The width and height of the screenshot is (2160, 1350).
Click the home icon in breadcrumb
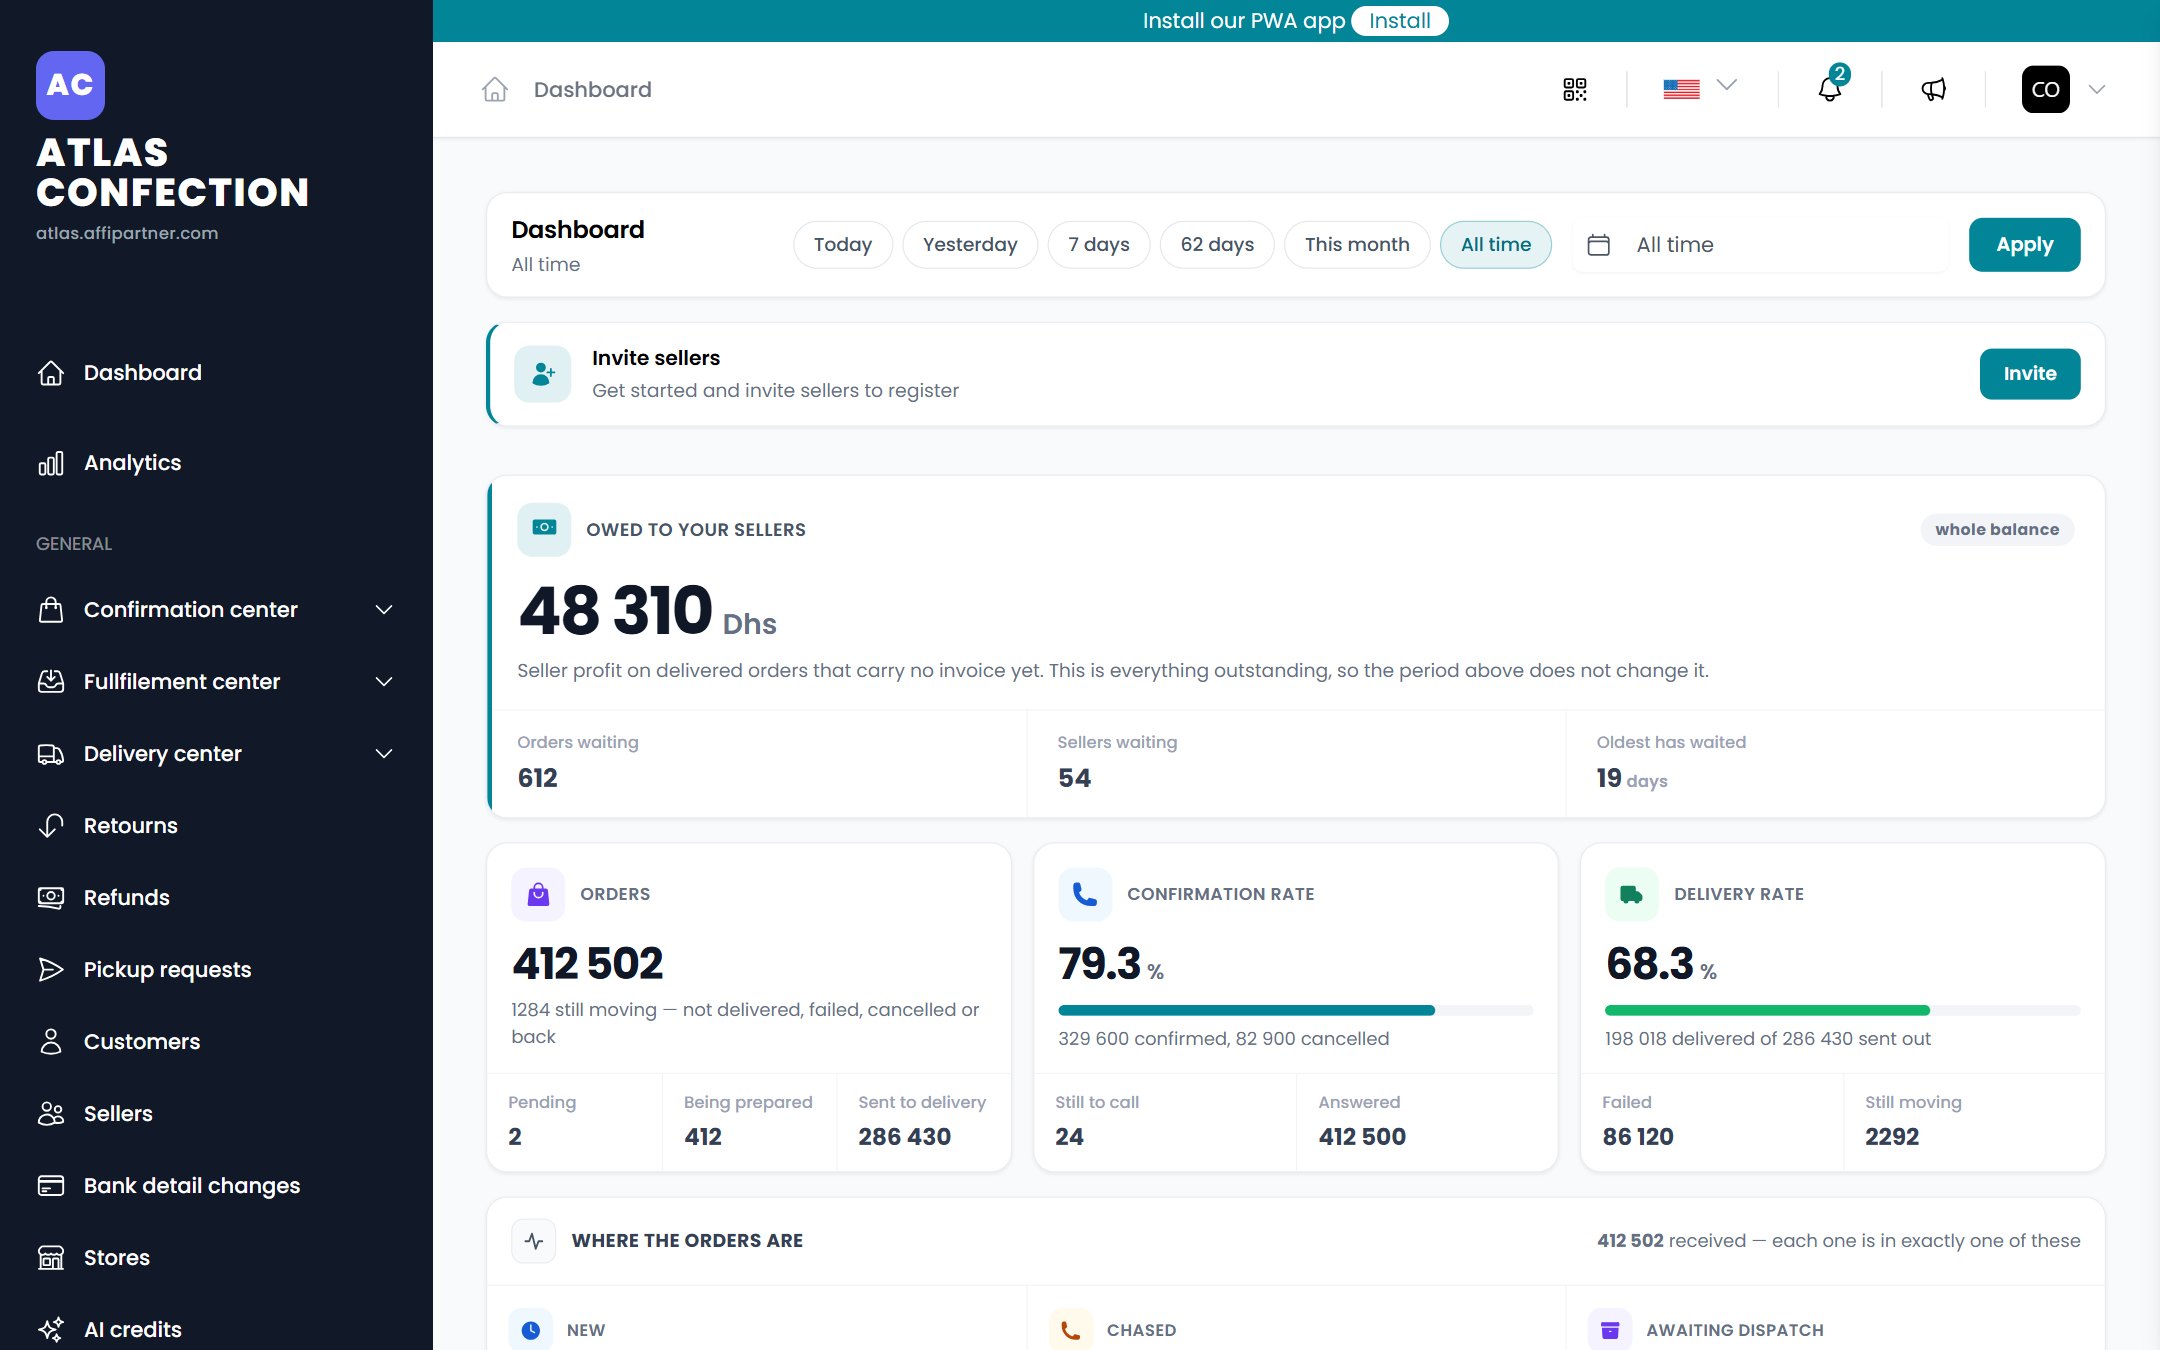pos(495,90)
